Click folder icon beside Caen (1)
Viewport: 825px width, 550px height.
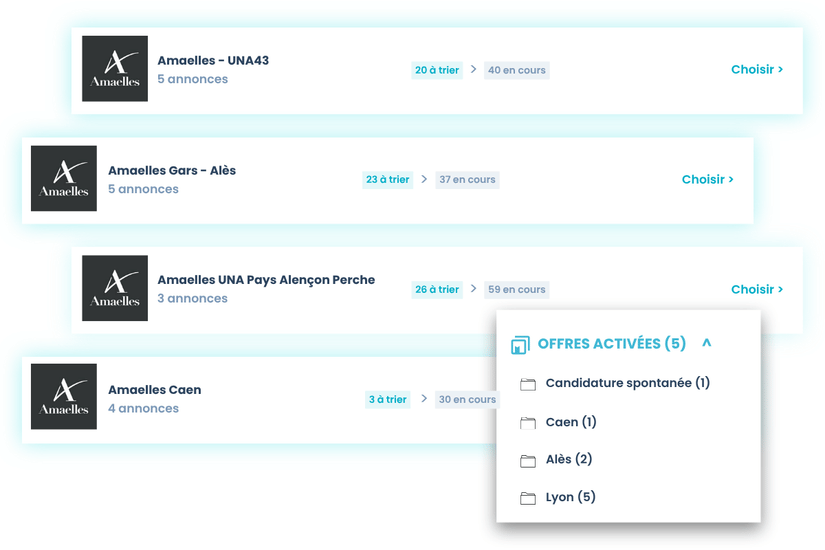pyautogui.click(x=528, y=423)
